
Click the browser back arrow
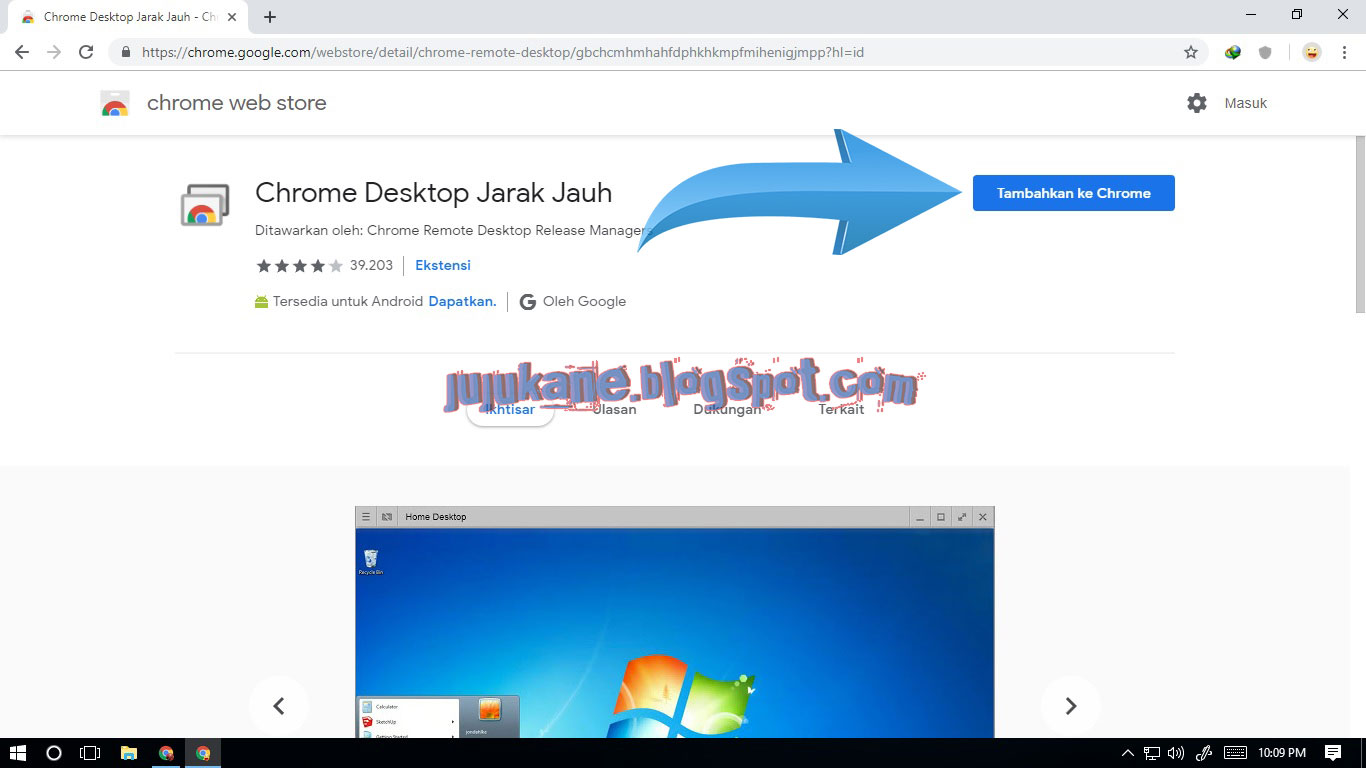21,52
